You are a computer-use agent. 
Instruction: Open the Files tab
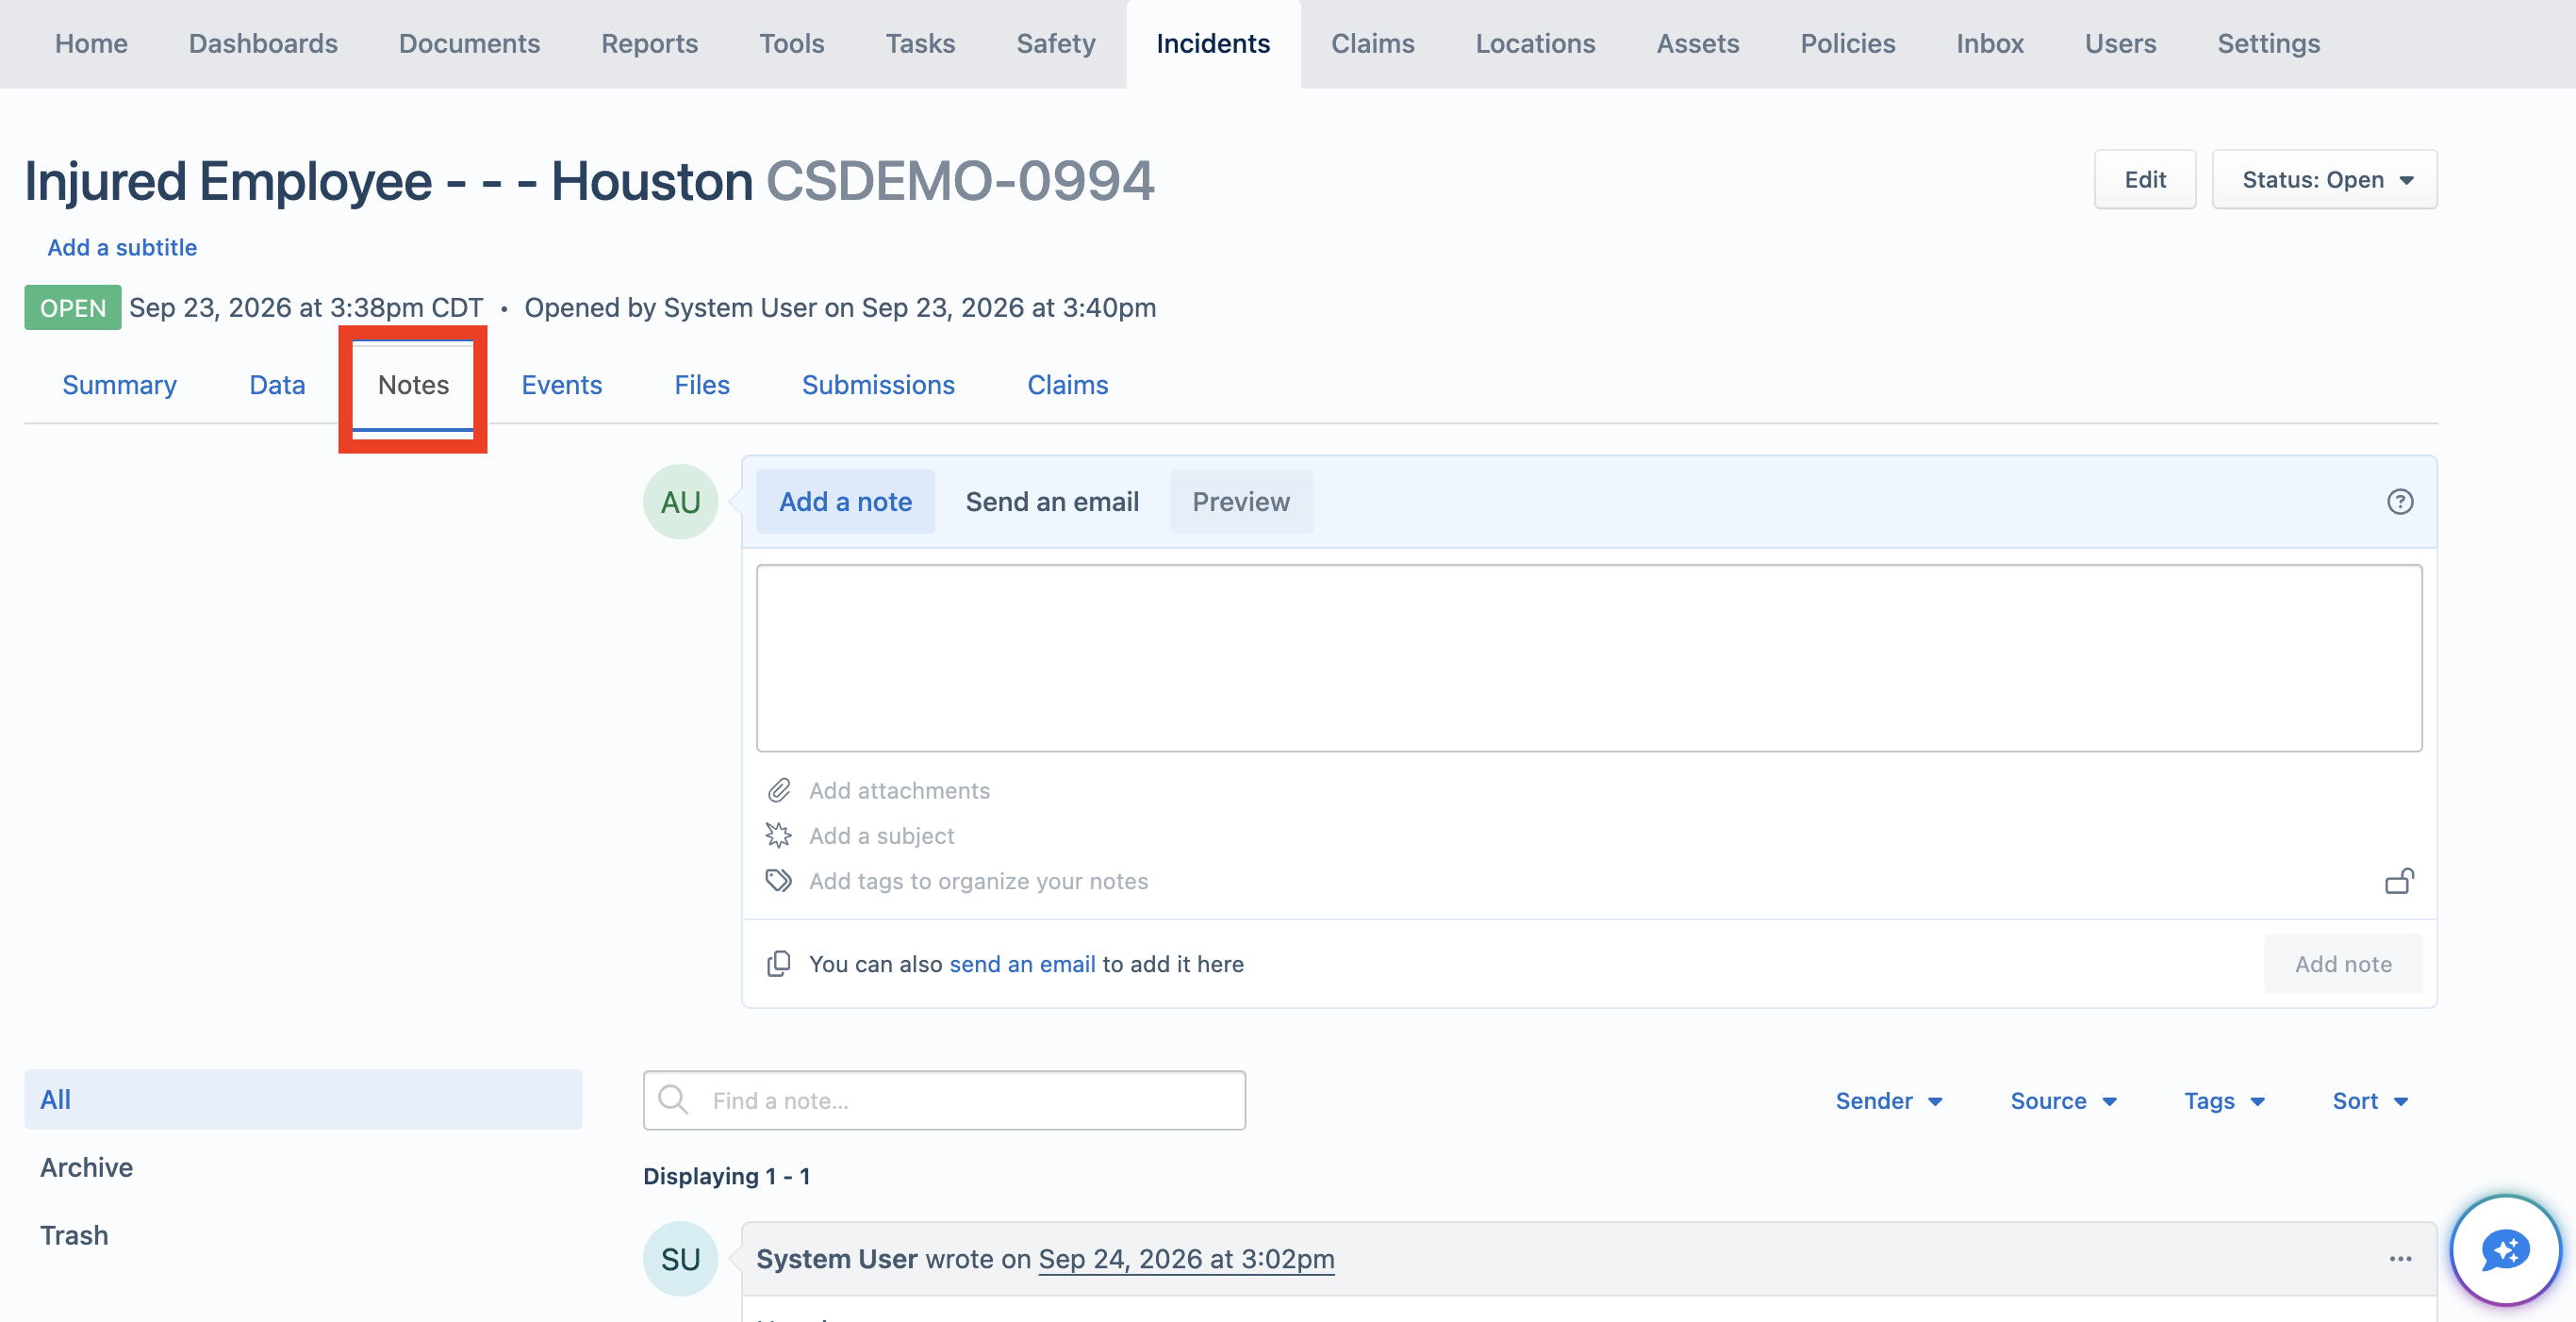(x=701, y=385)
